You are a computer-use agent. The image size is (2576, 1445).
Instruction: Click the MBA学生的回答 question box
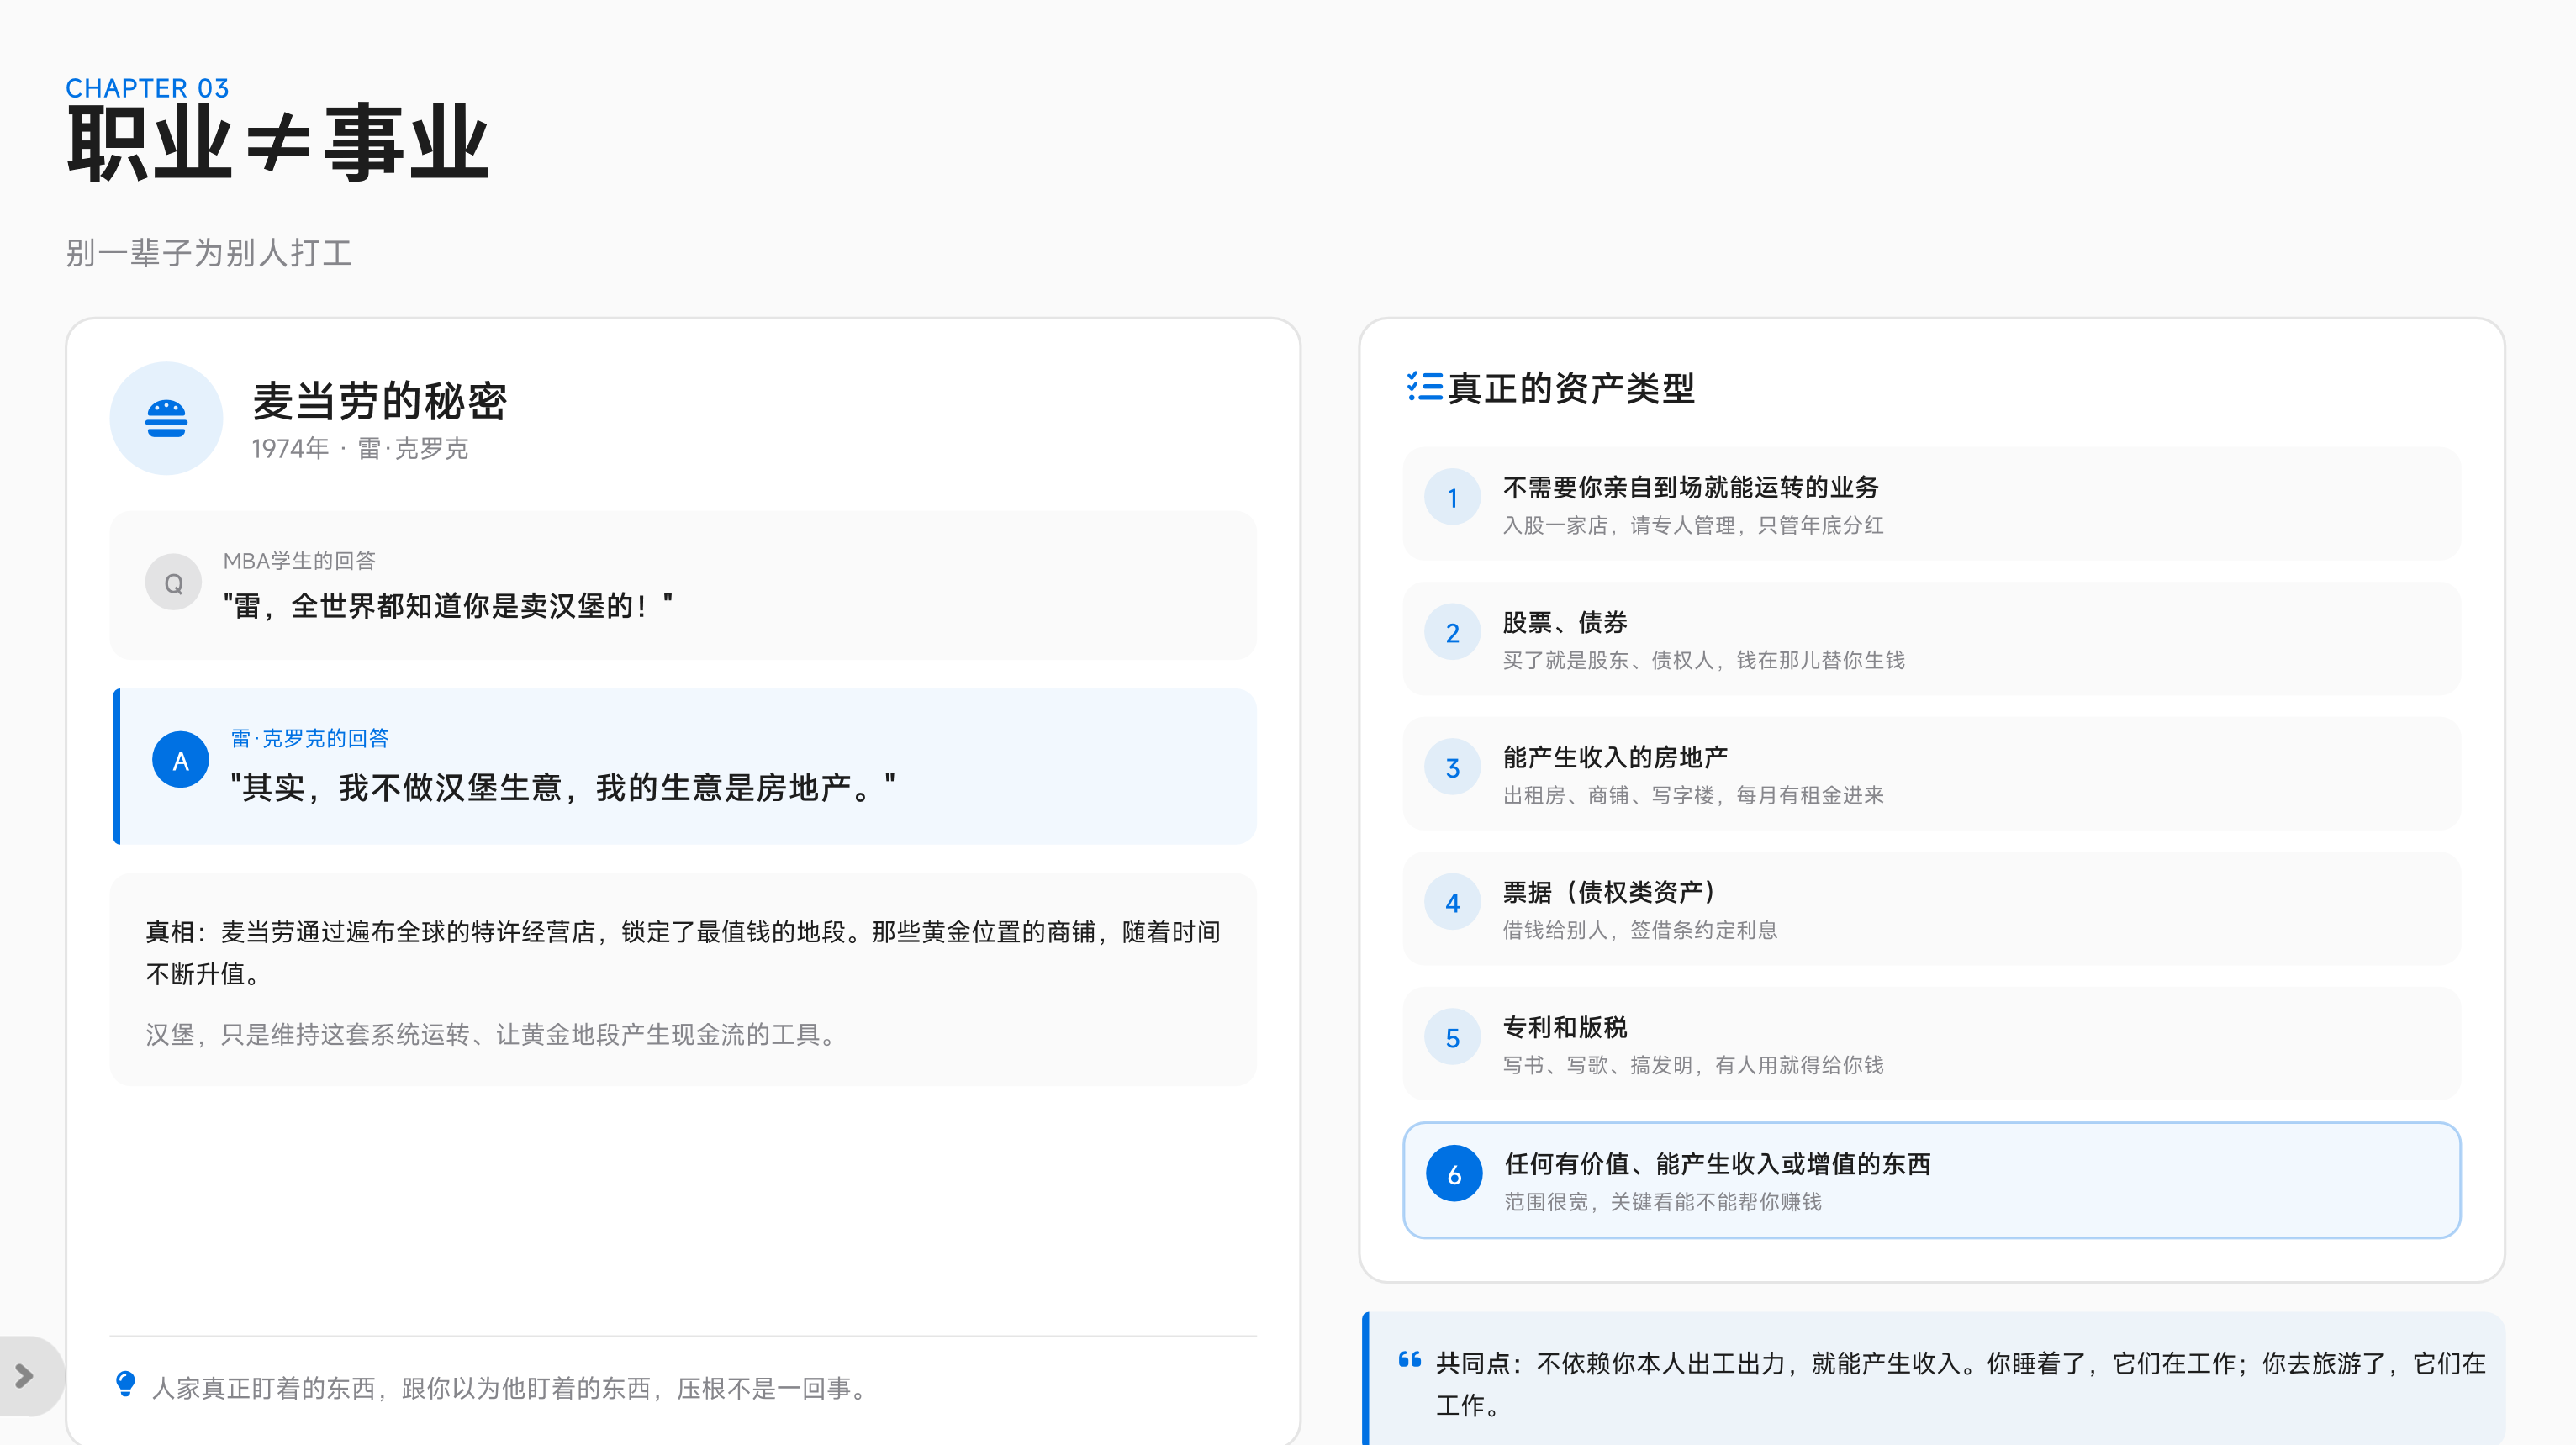tap(683, 585)
